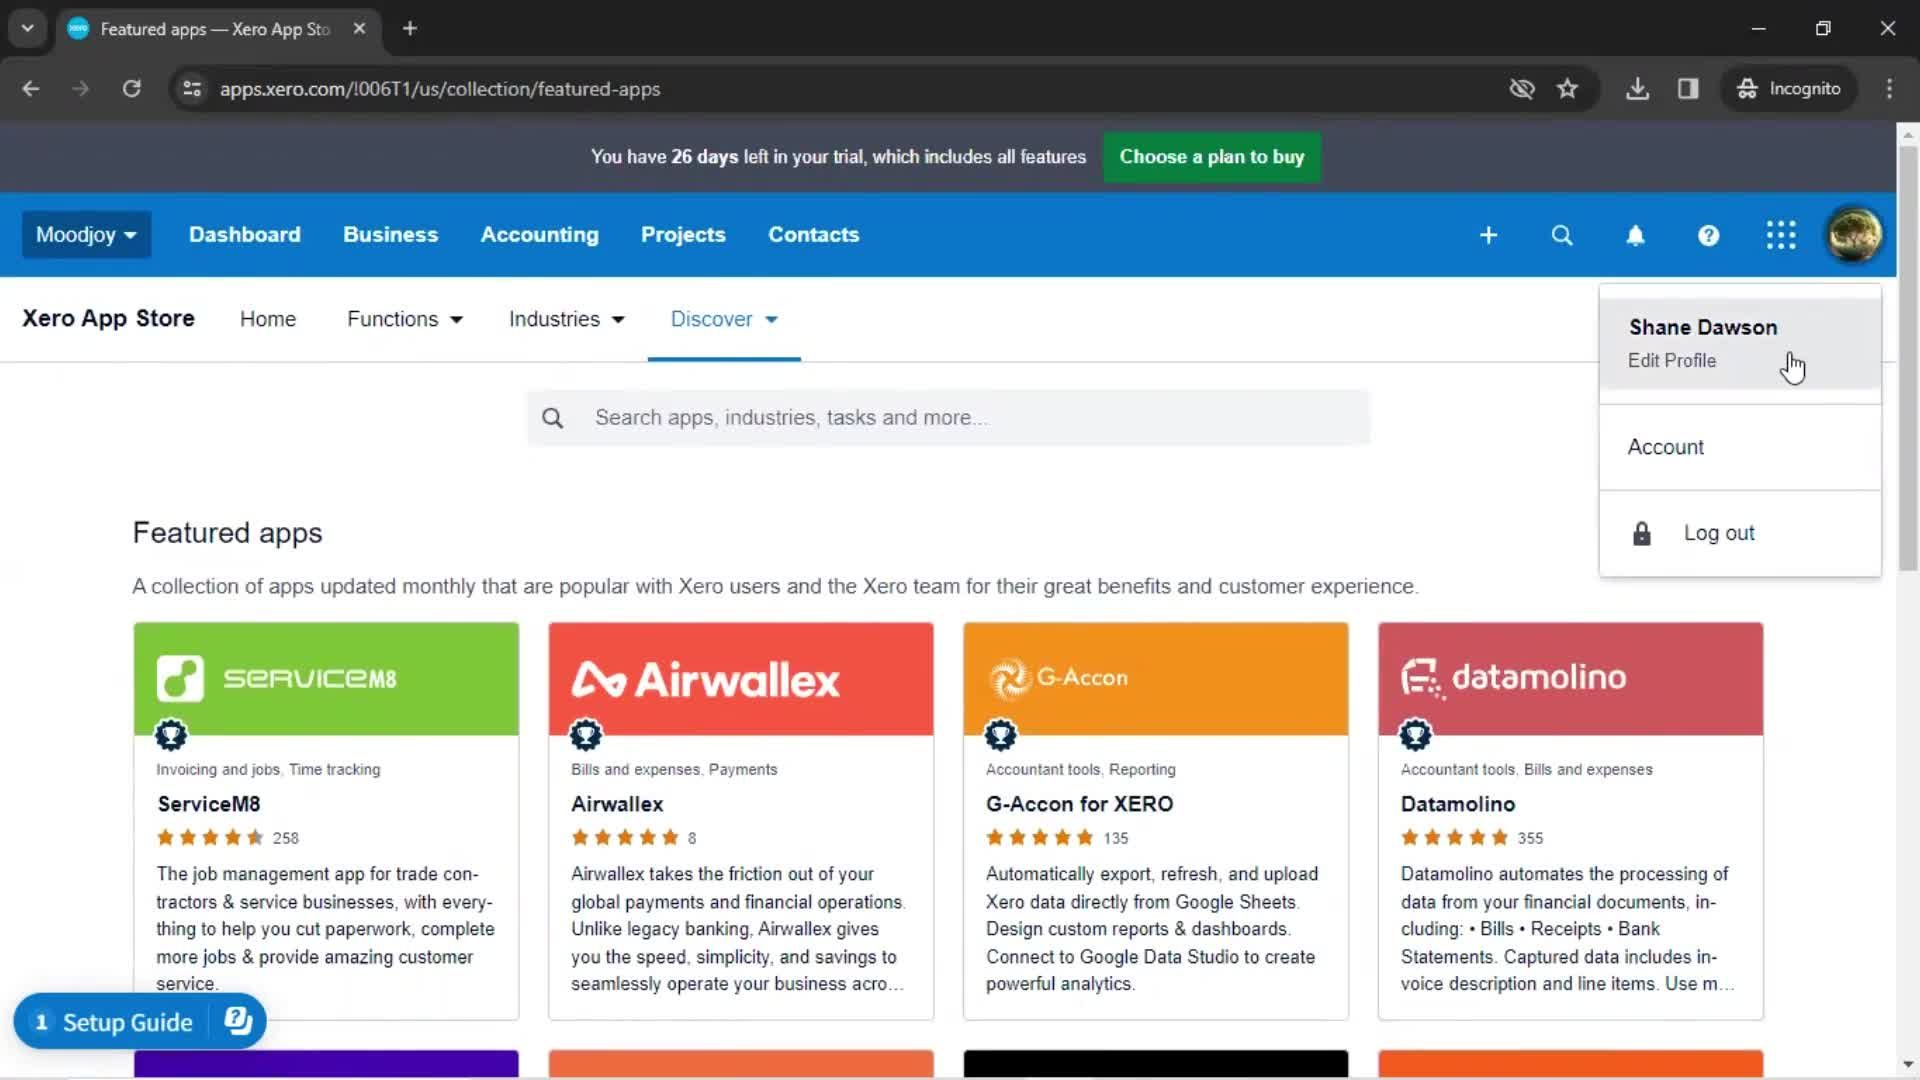View site information icon in address bar

coord(192,89)
